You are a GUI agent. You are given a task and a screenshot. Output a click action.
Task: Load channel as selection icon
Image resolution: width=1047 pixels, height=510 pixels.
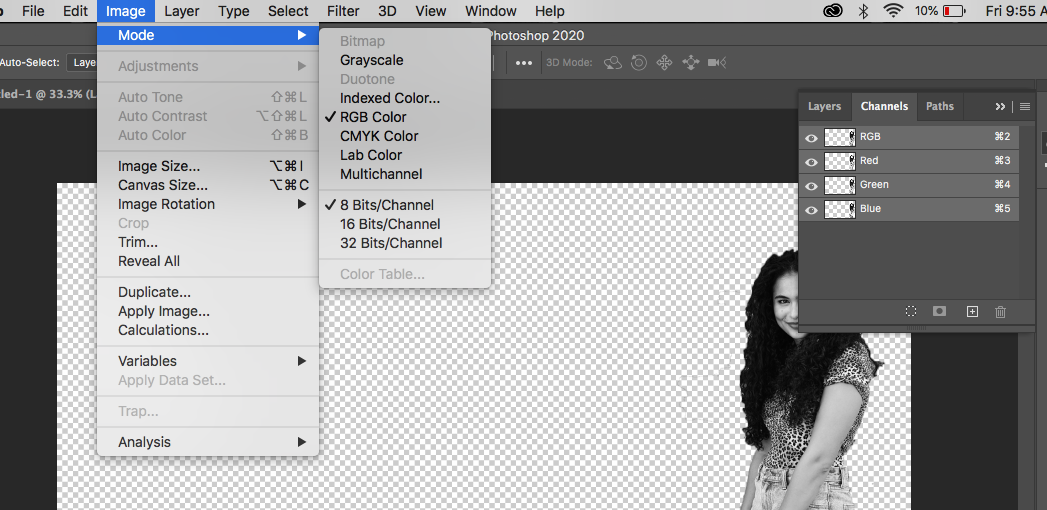click(x=911, y=311)
